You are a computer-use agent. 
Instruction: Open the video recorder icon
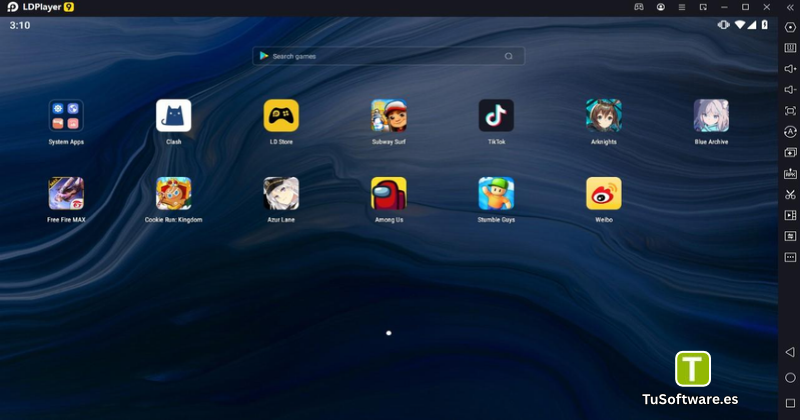pos(790,215)
